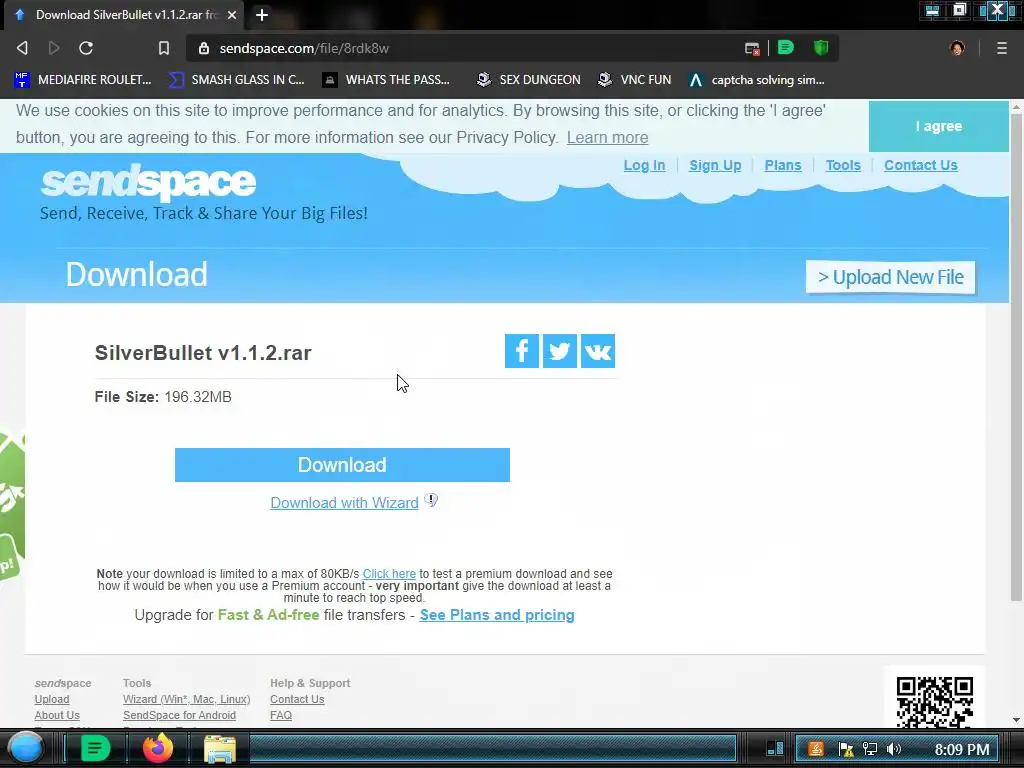The height and width of the screenshot is (768, 1024).
Task: Click footer About Us link
Action: pyautogui.click(x=57, y=715)
